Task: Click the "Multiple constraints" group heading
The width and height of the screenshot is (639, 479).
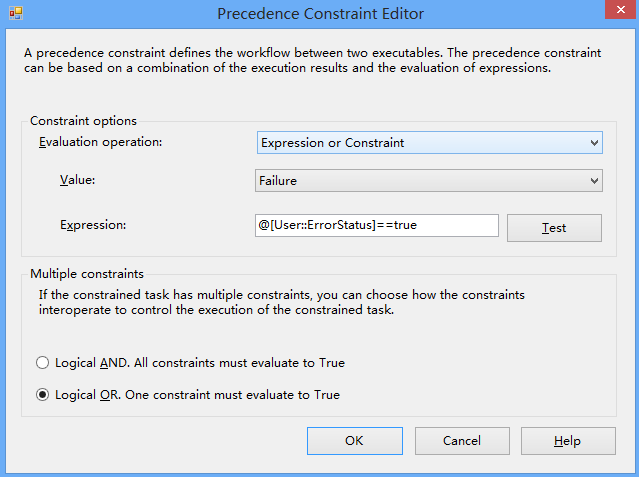Action: coord(87,273)
